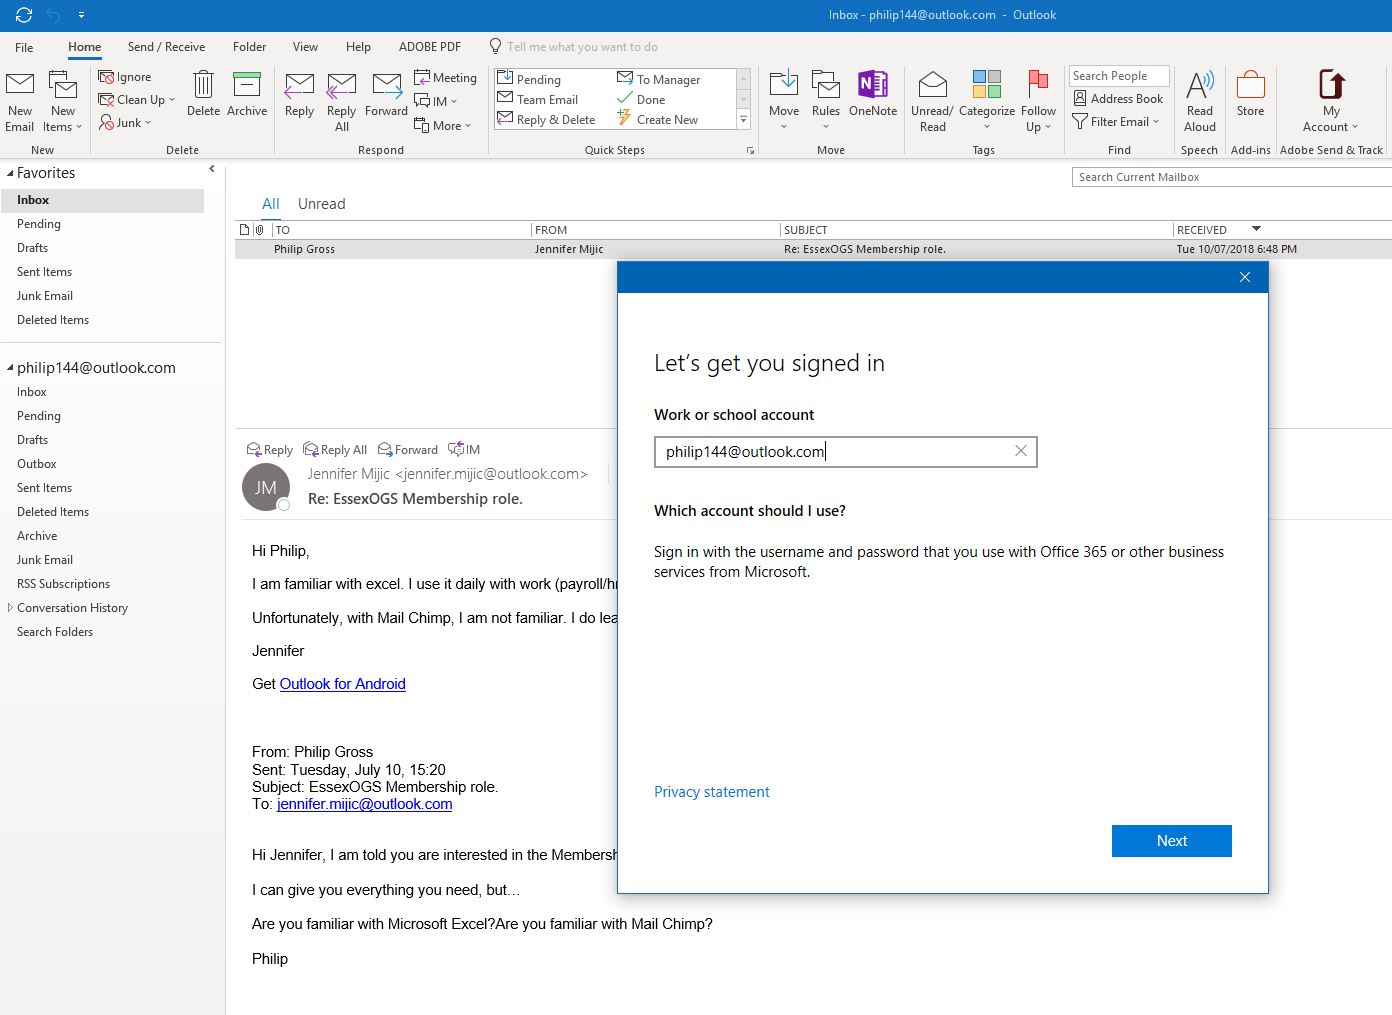This screenshot has width=1392, height=1015.
Task: Open the Outlook for Android link
Action: pyautogui.click(x=342, y=684)
